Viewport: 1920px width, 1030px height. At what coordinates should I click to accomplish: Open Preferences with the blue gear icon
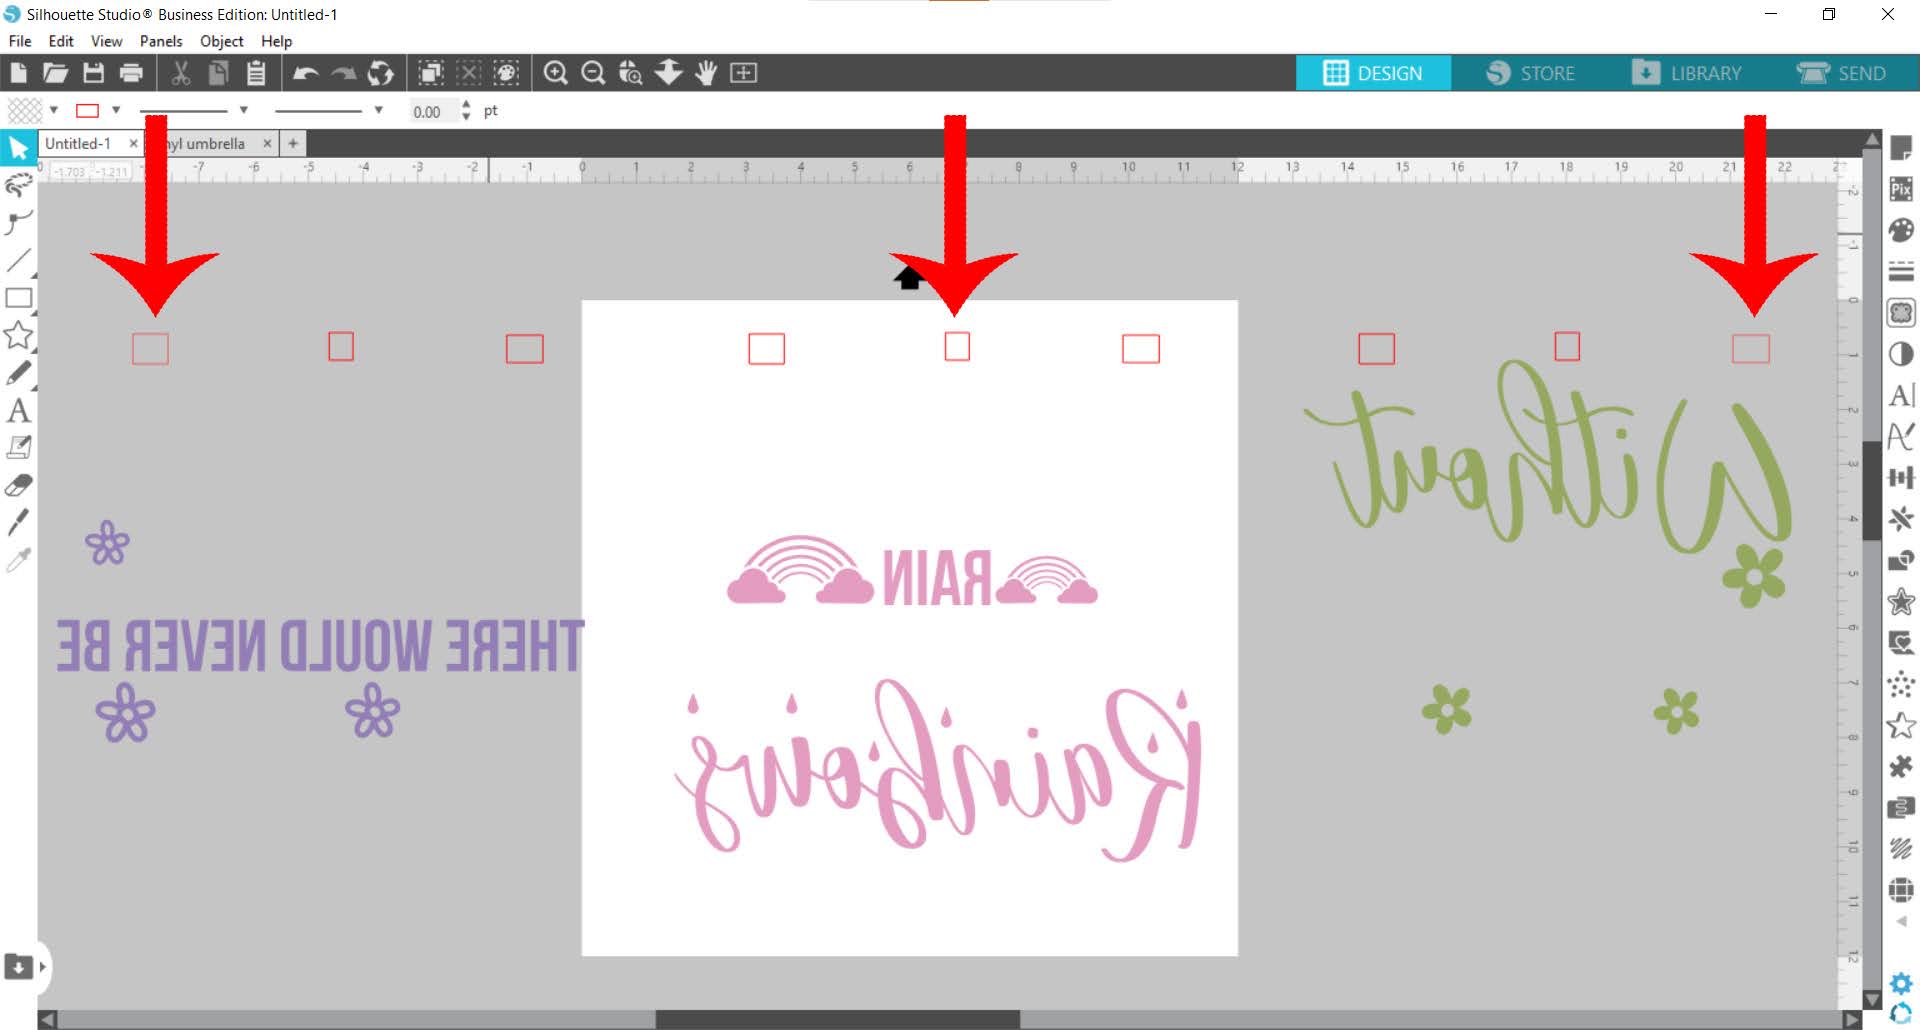1901,982
